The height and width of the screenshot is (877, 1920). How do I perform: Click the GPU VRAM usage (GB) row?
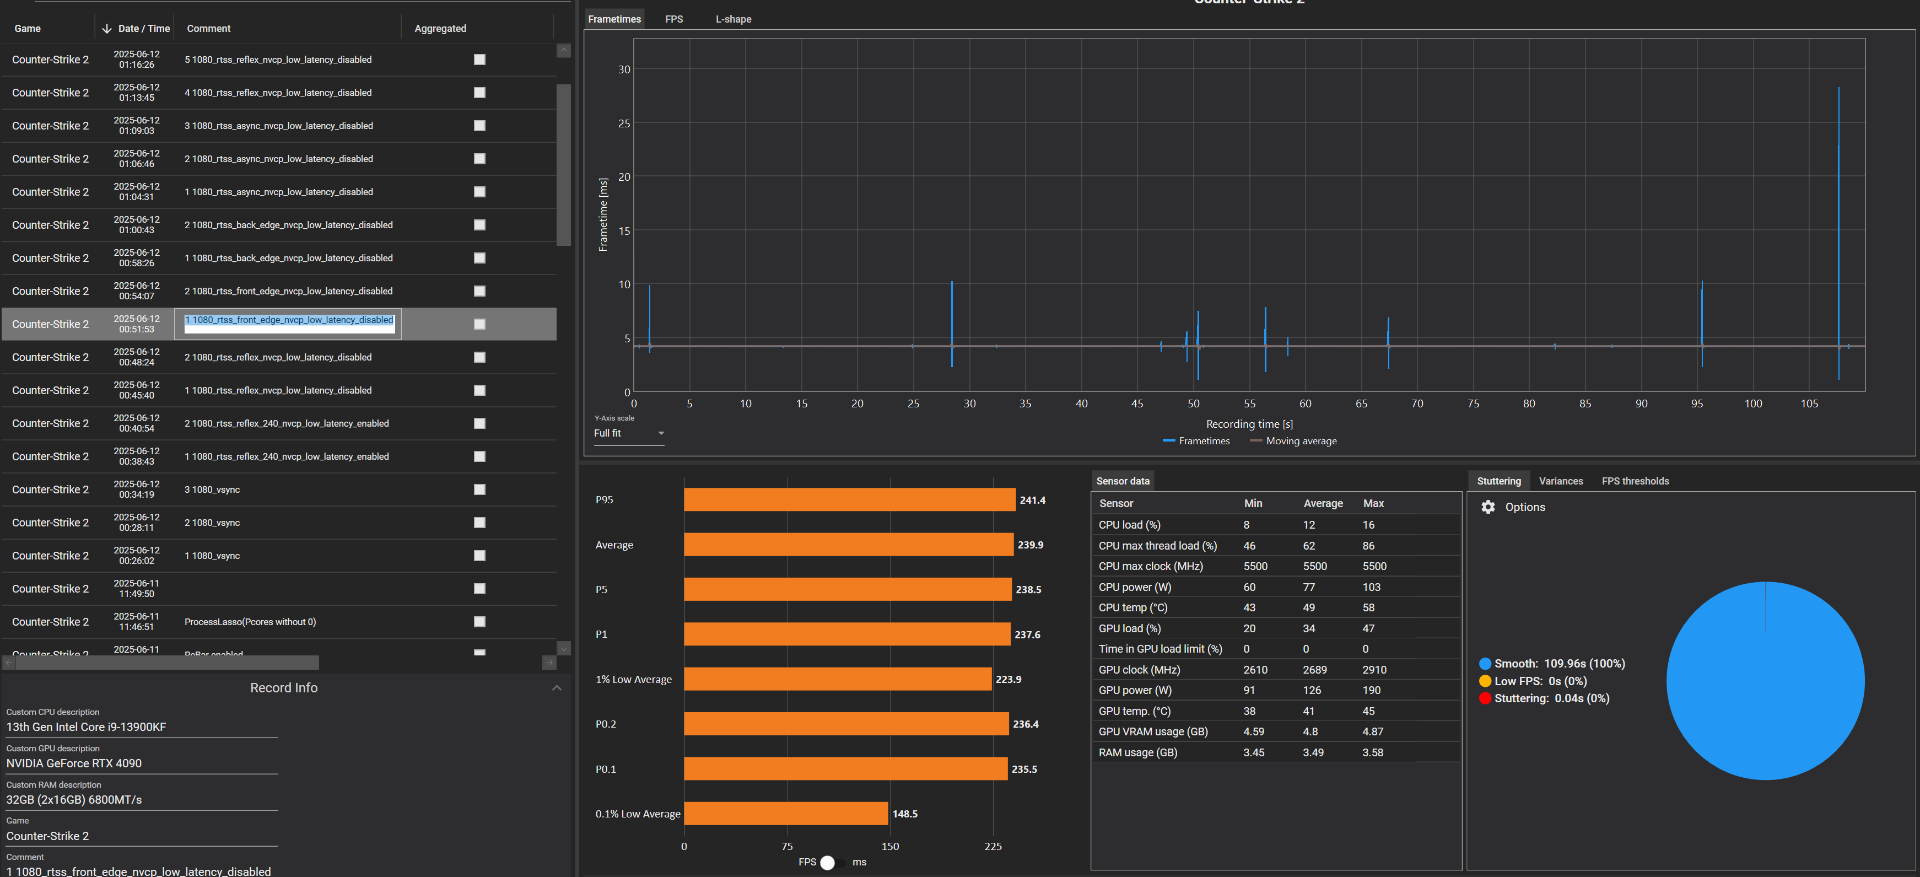point(1276,732)
